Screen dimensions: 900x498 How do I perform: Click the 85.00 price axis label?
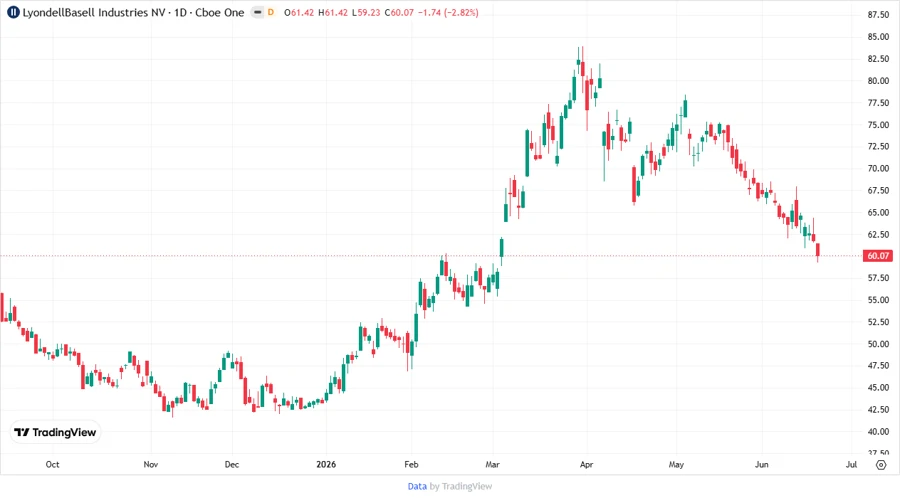[x=878, y=37]
